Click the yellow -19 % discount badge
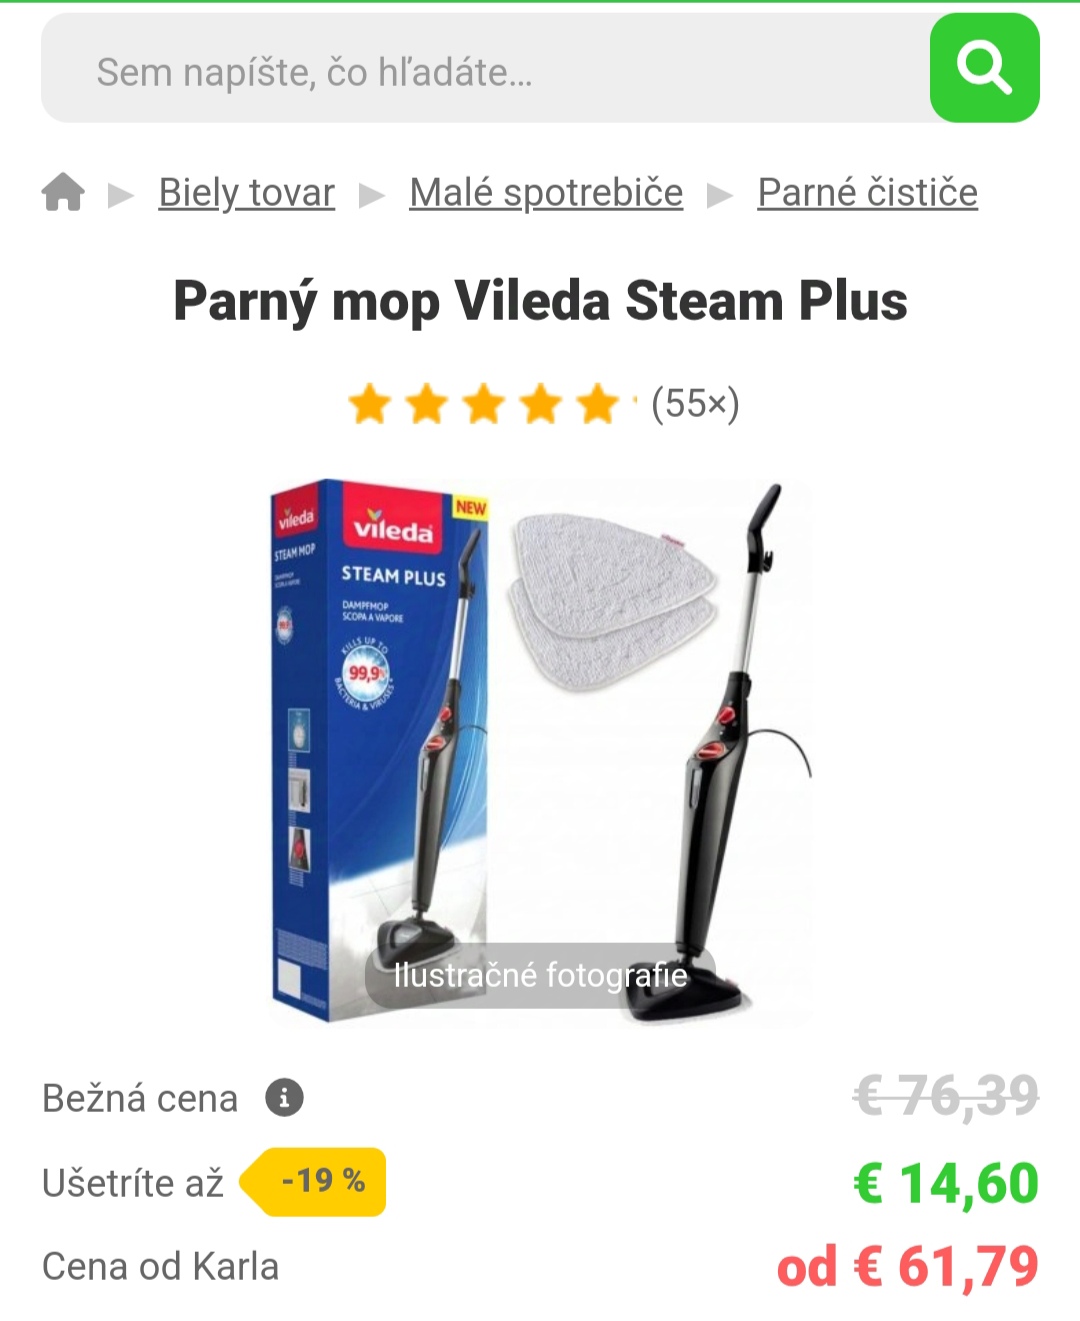Image resolution: width=1080 pixels, height=1321 pixels. point(314,1182)
